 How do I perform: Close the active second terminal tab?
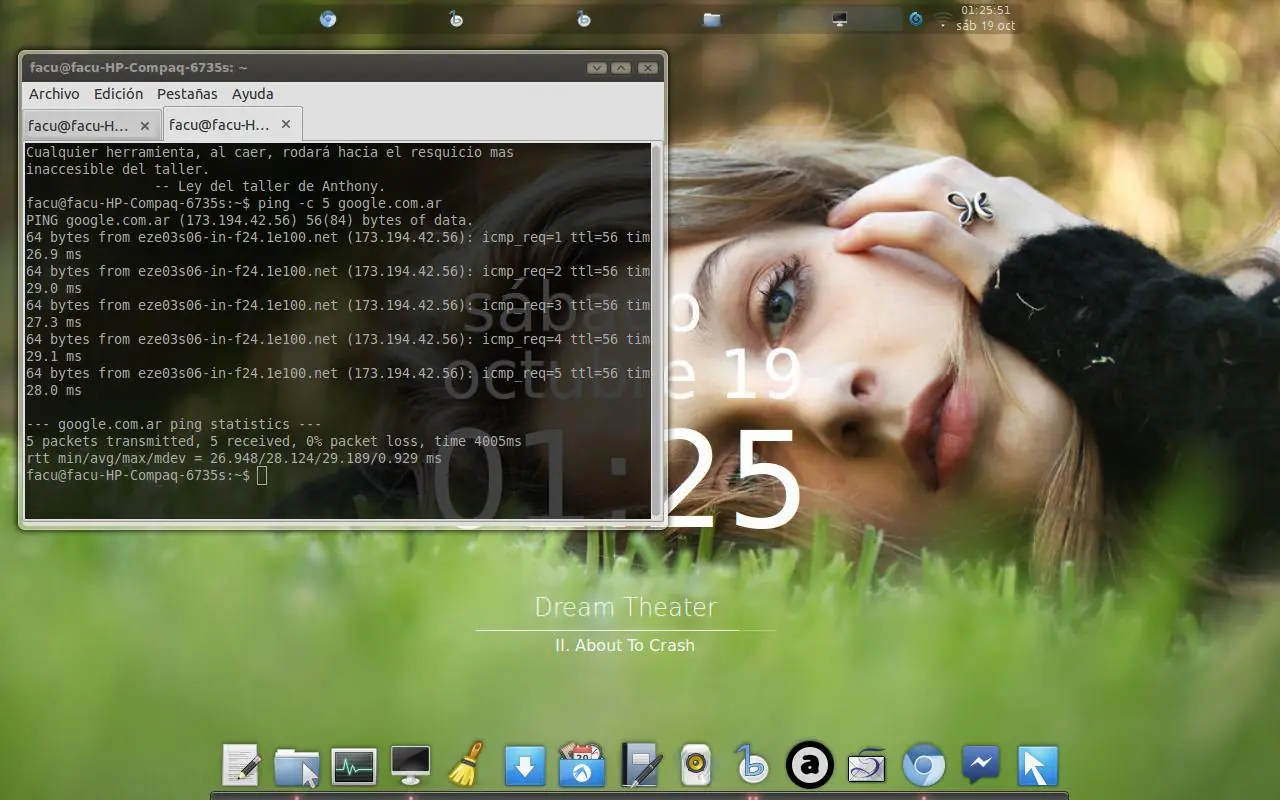coord(286,124)
